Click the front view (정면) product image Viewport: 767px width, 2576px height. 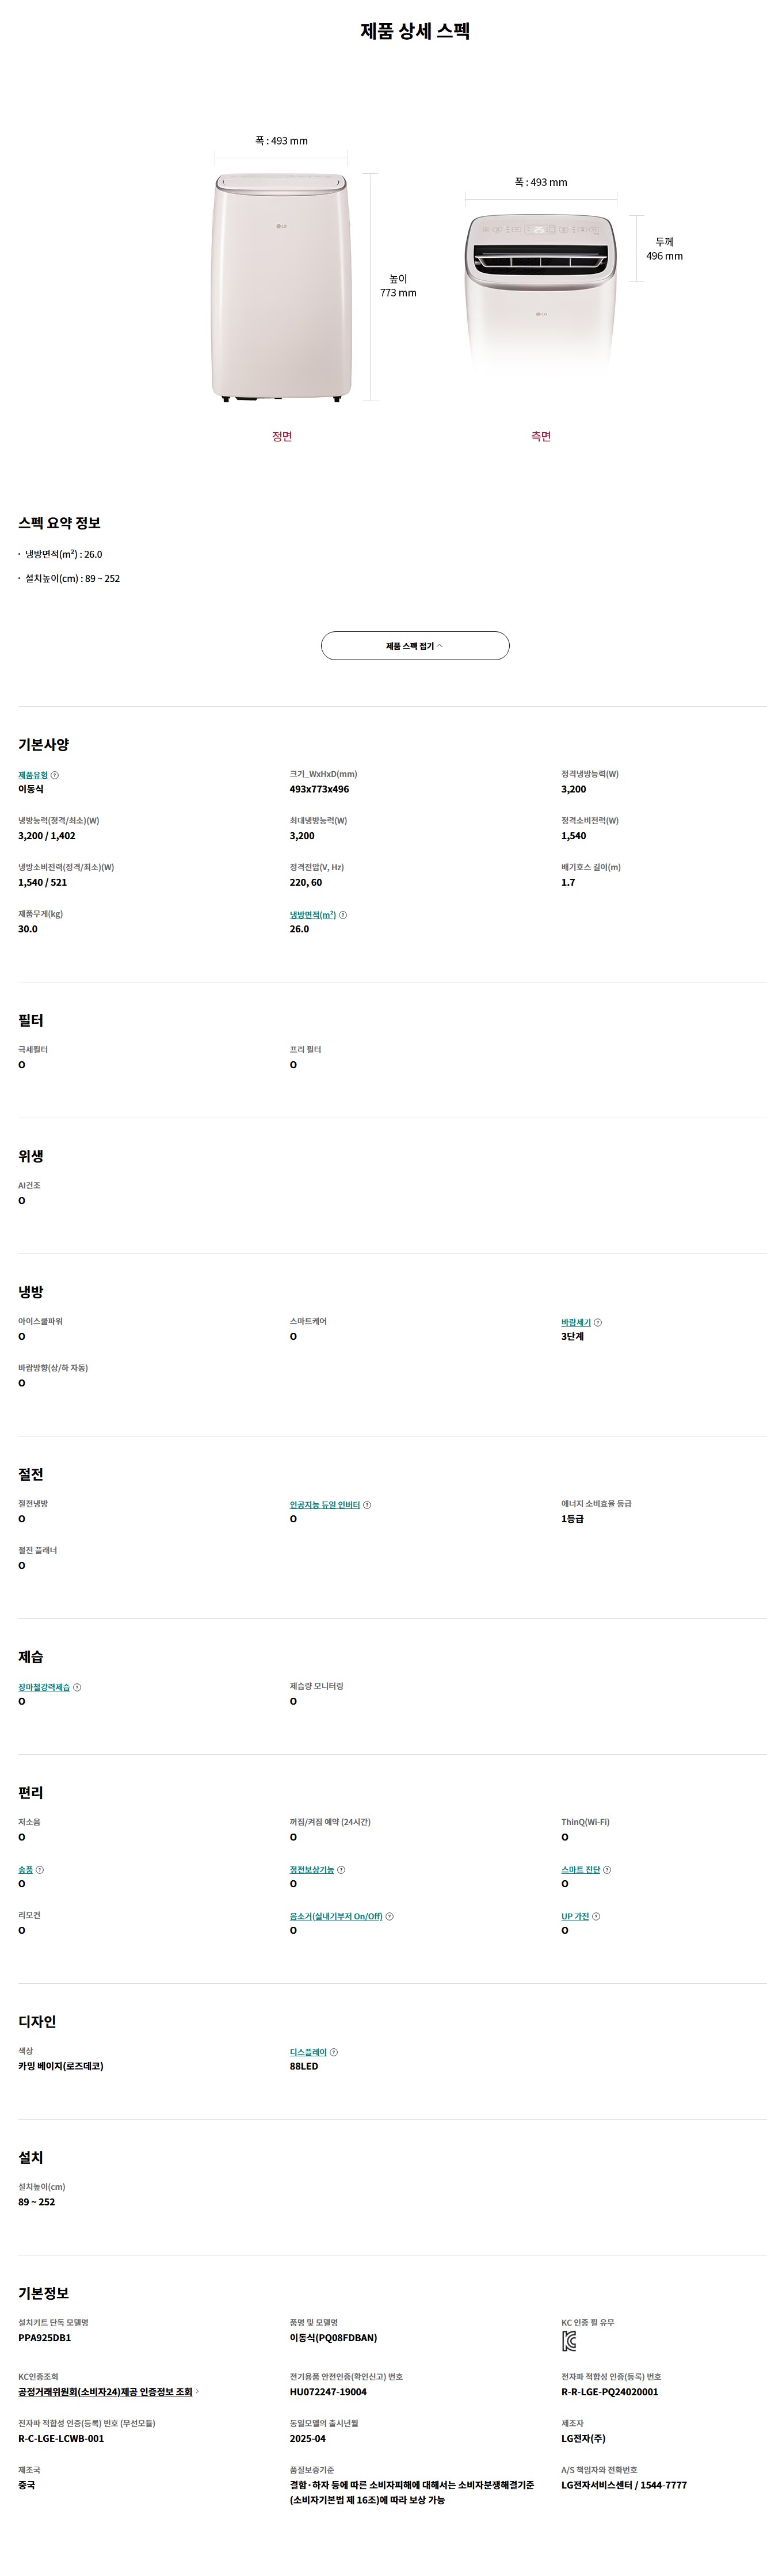click(281, 288)
